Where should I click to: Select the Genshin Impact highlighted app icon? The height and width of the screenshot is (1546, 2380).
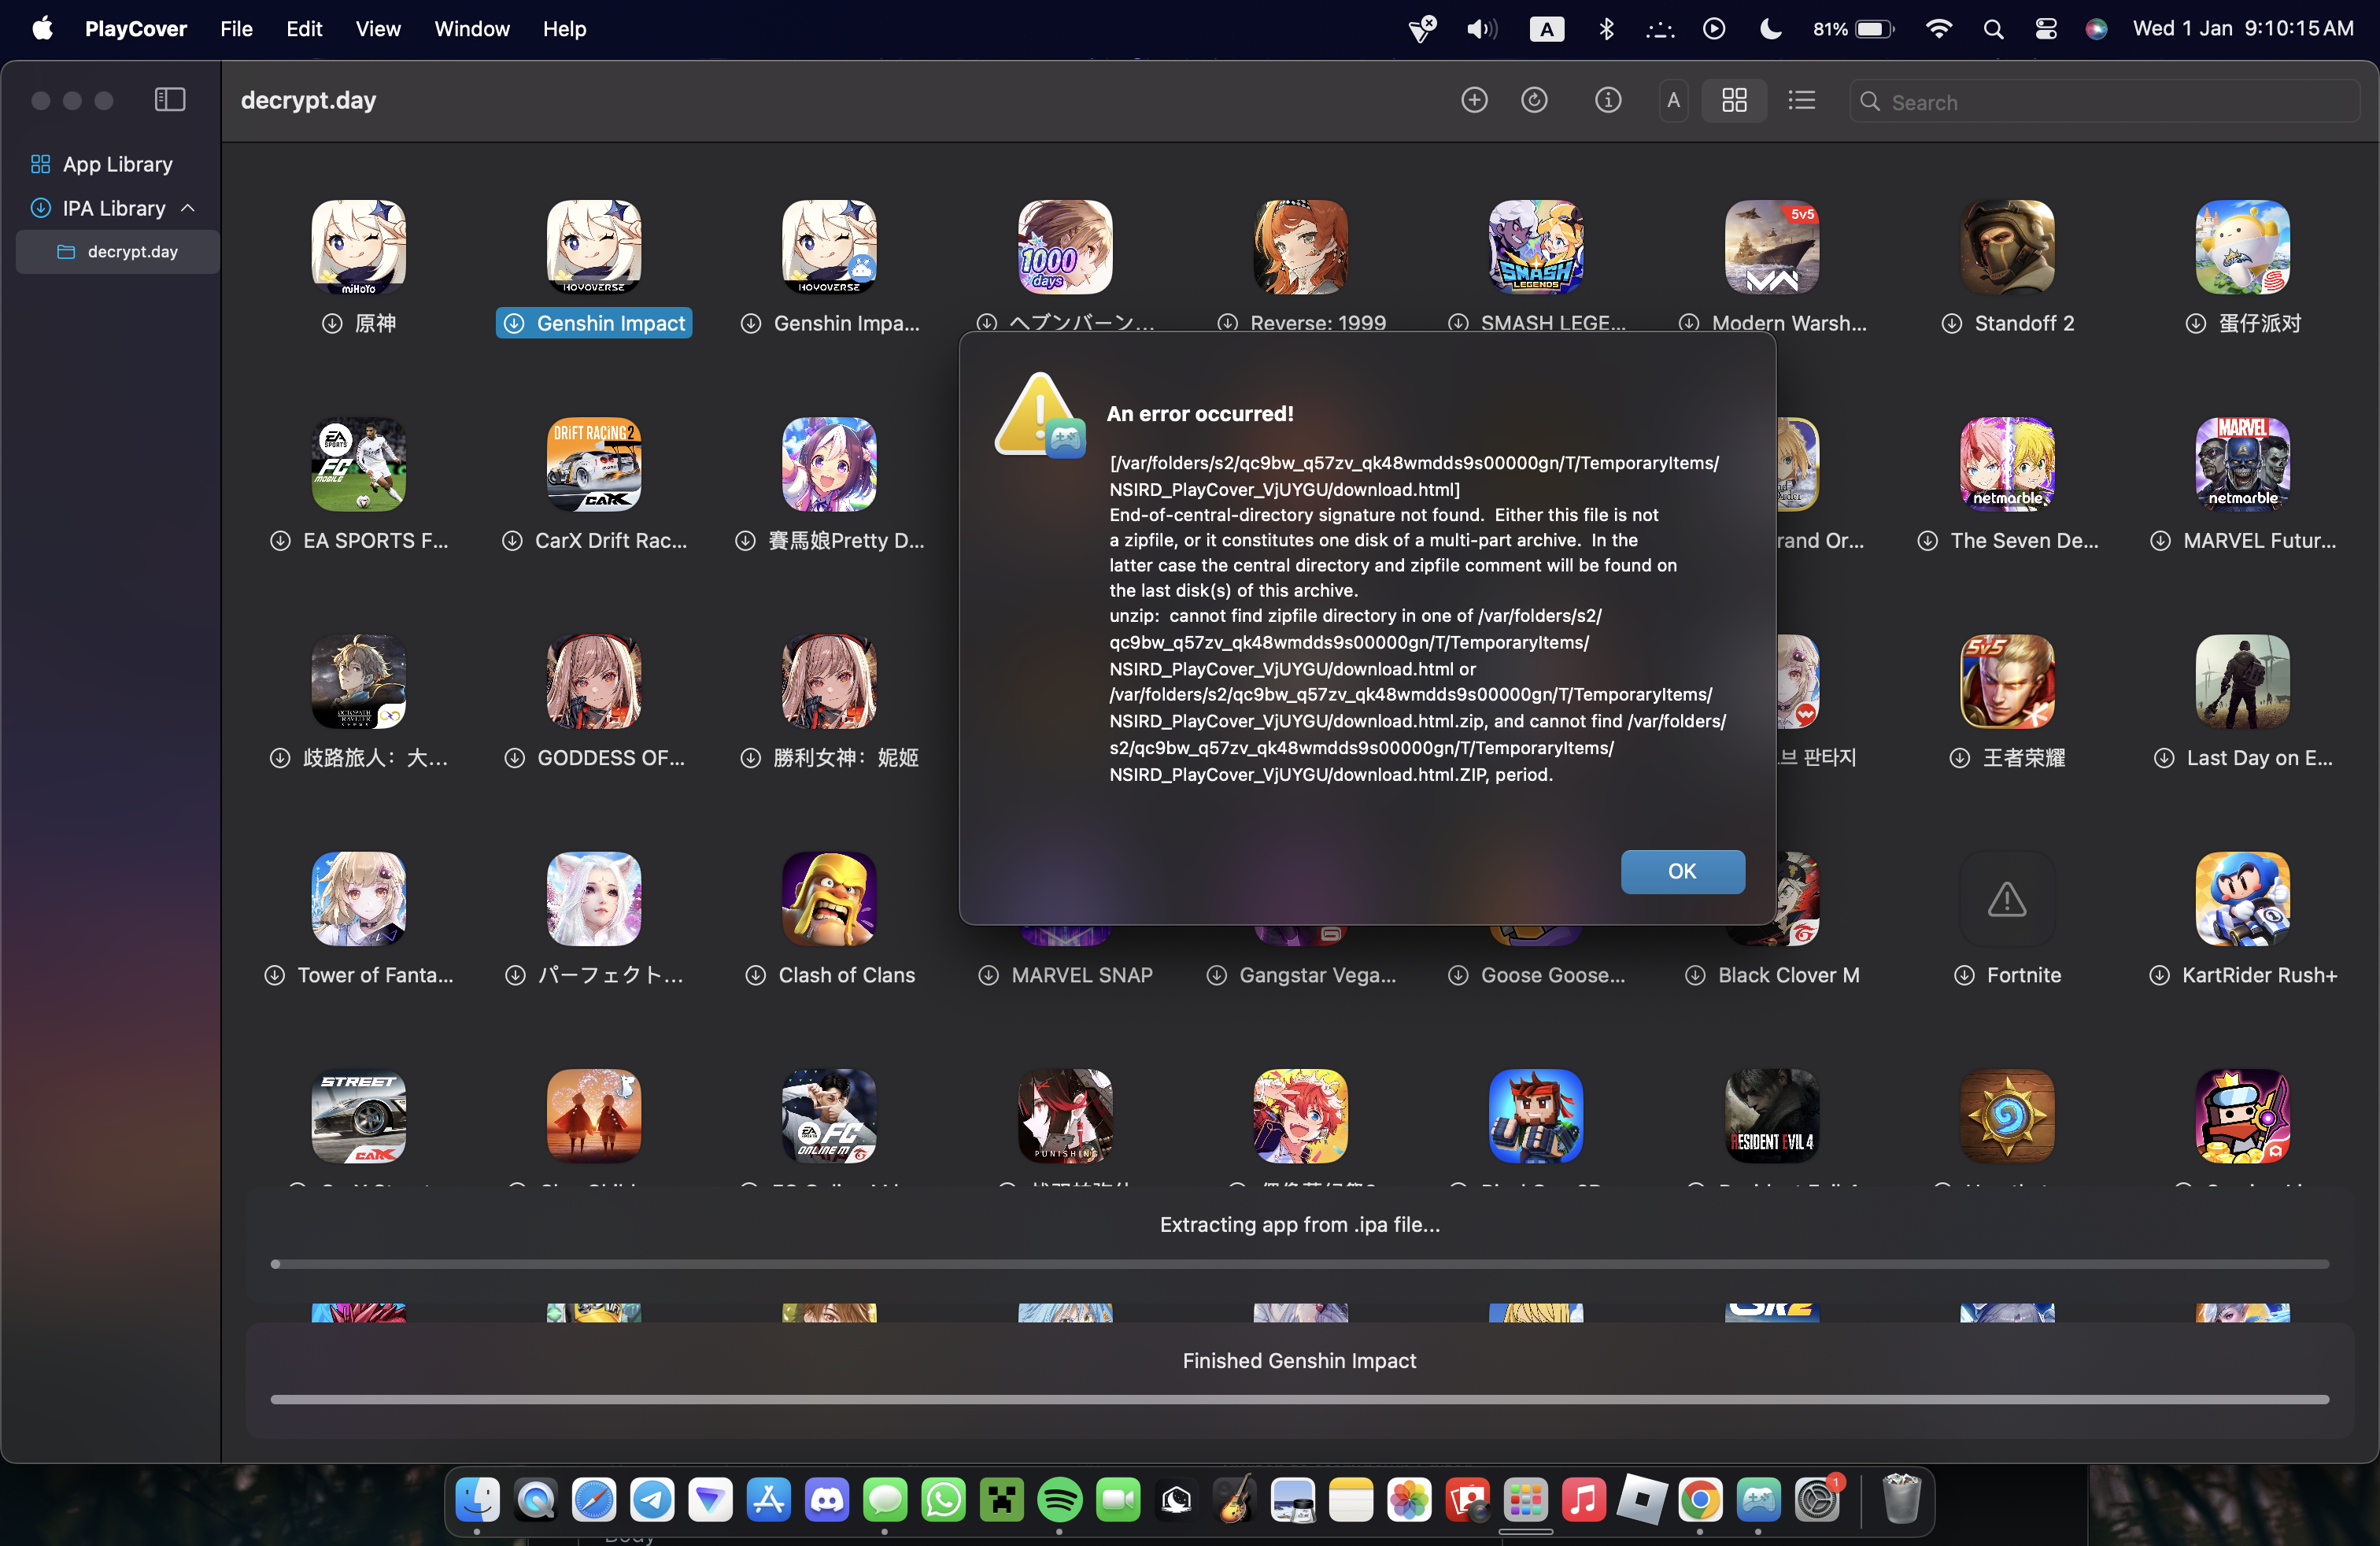(x=594, y=247)
